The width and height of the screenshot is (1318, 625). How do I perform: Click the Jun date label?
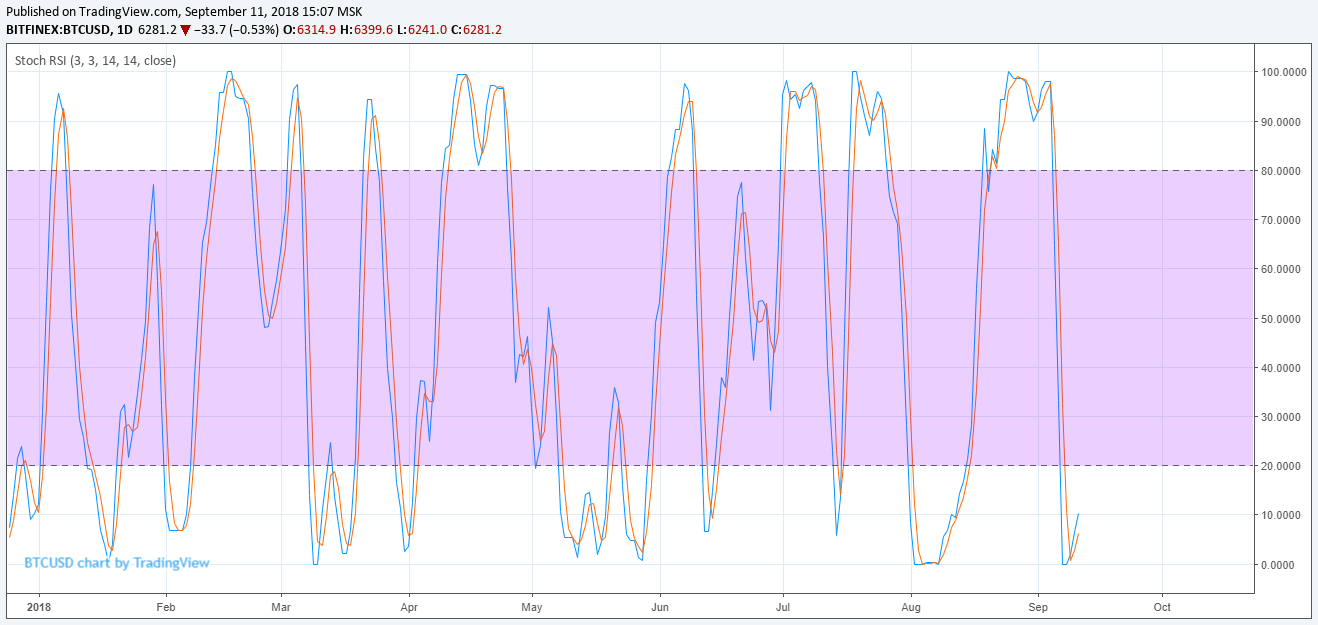(x=659, y=607)
